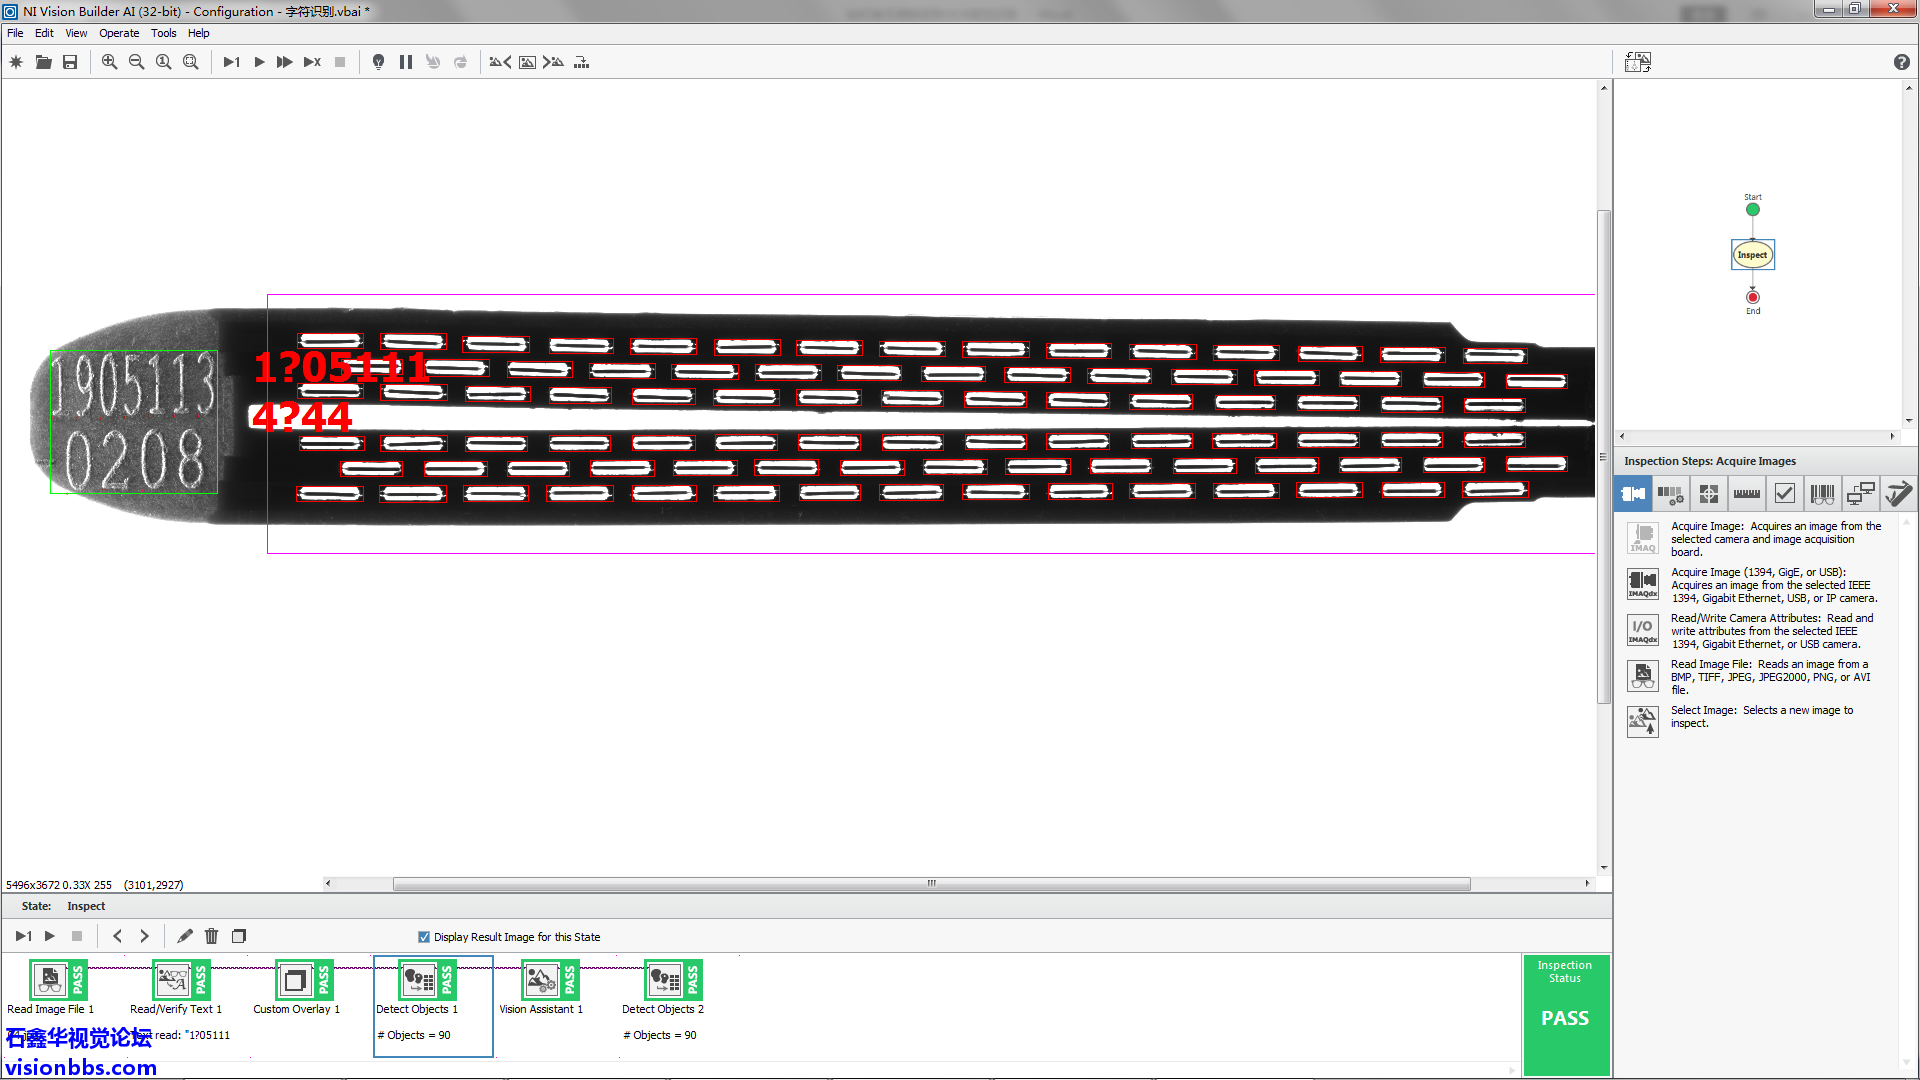Image resolution: width=1920 pixels, height=1080 pixels.
Task: Click state diagram scroll right arrow
Action: pyautogui.click(x=1892, y=437)
